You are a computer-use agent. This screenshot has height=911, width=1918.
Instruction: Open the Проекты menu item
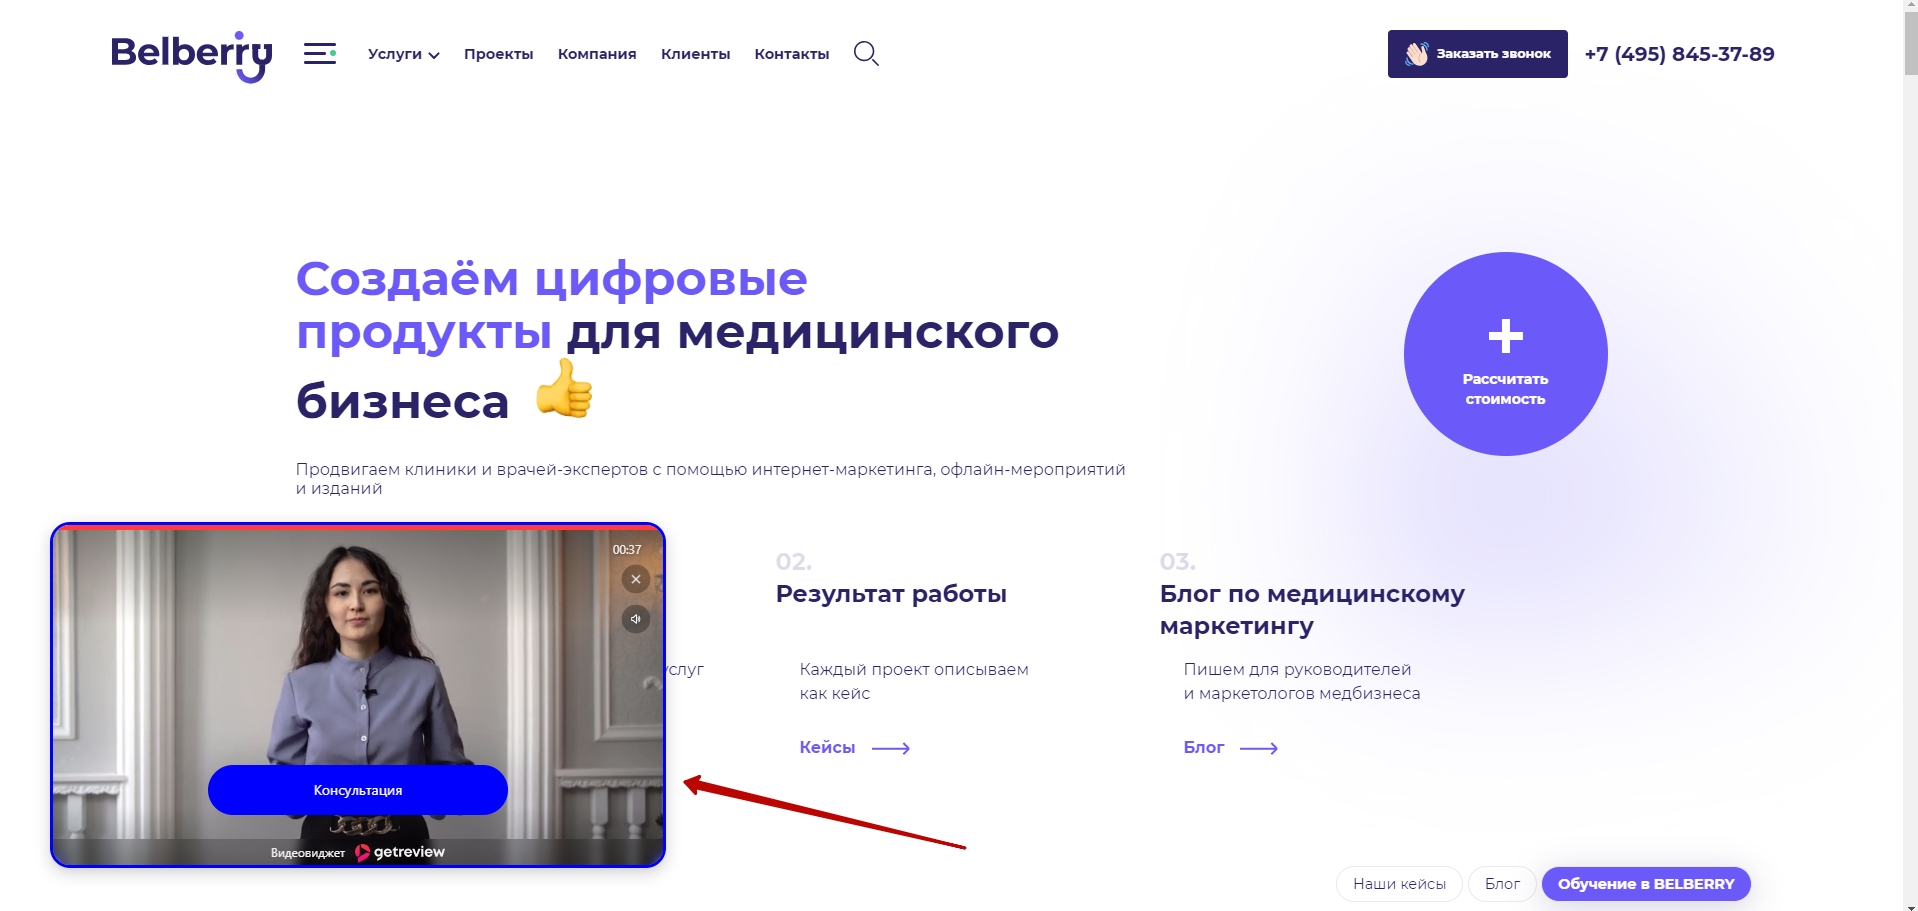(499, 54)
